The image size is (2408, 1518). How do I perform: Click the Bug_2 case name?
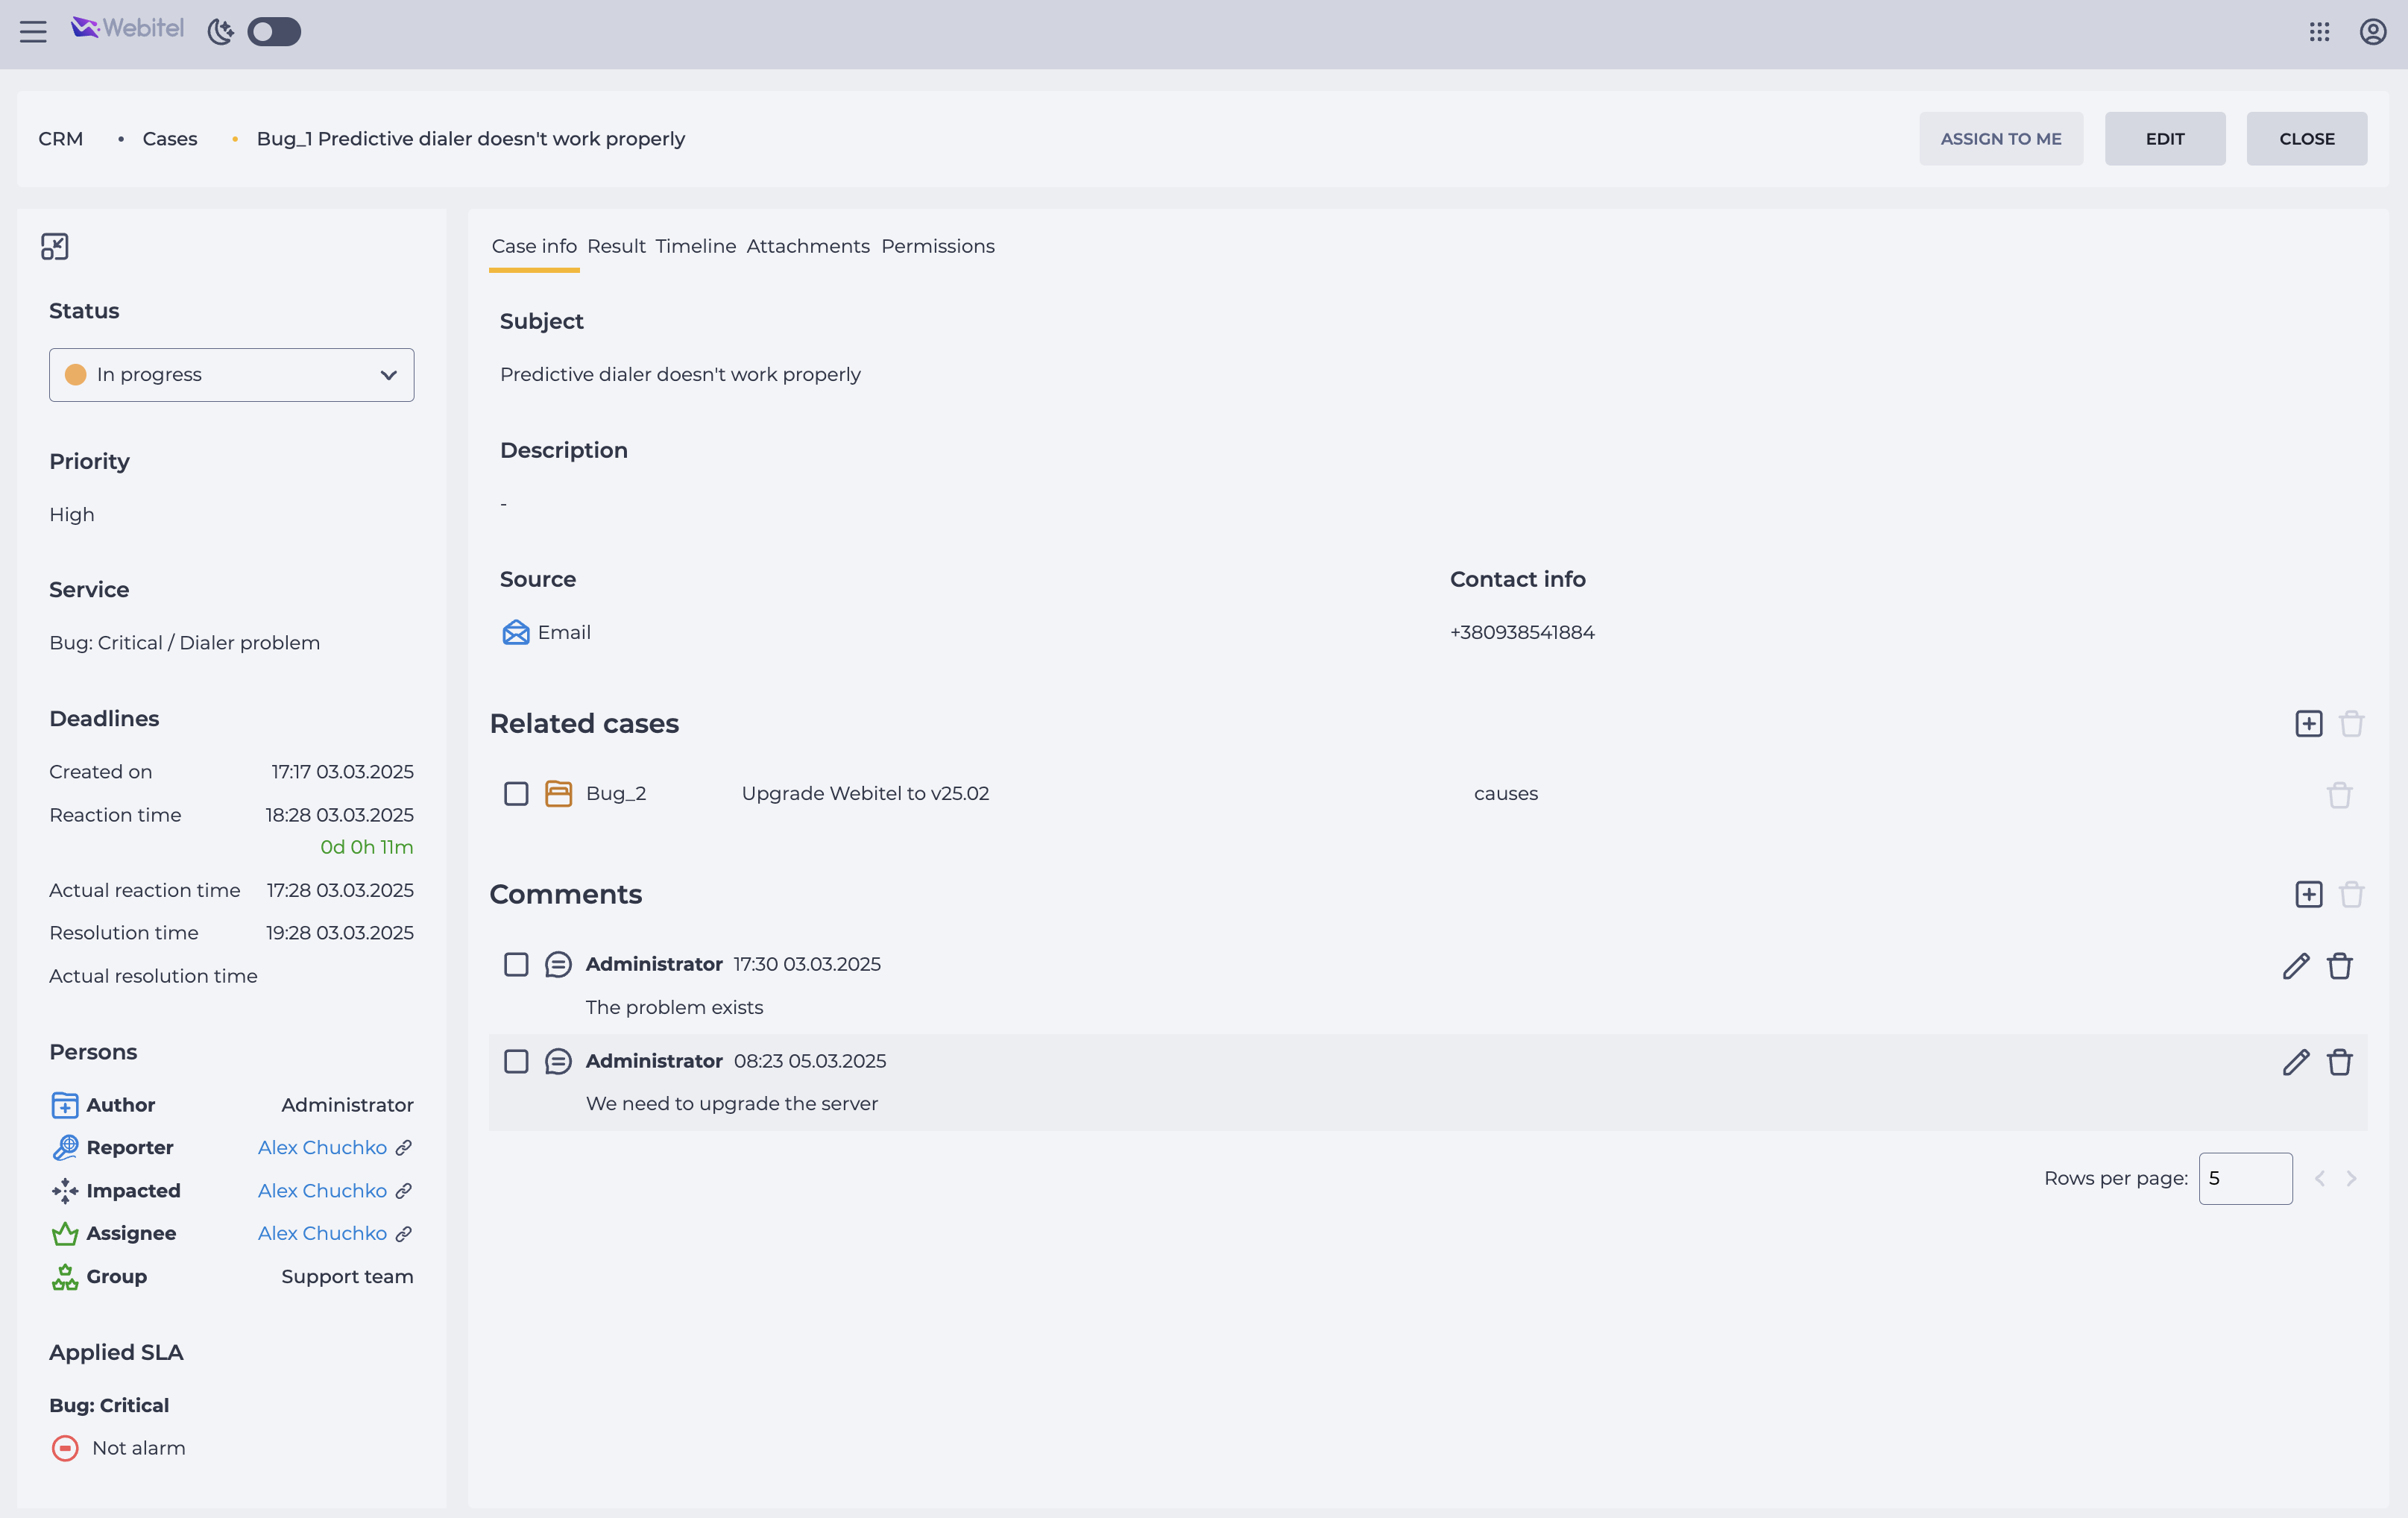click(x=616, y=793)
